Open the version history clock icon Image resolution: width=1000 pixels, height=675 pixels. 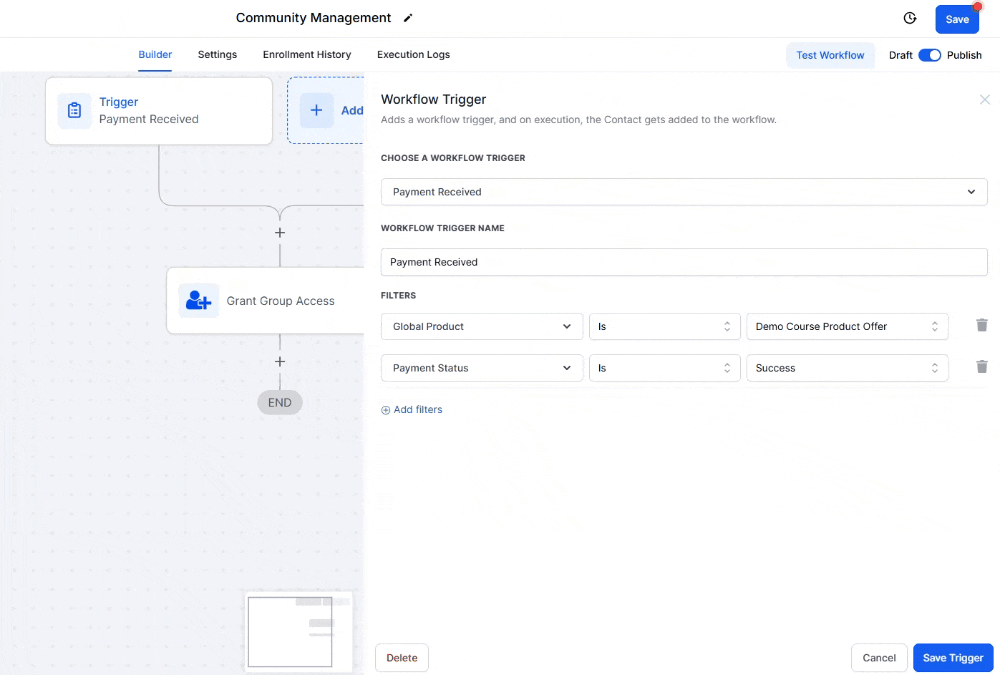coord(910,19)
